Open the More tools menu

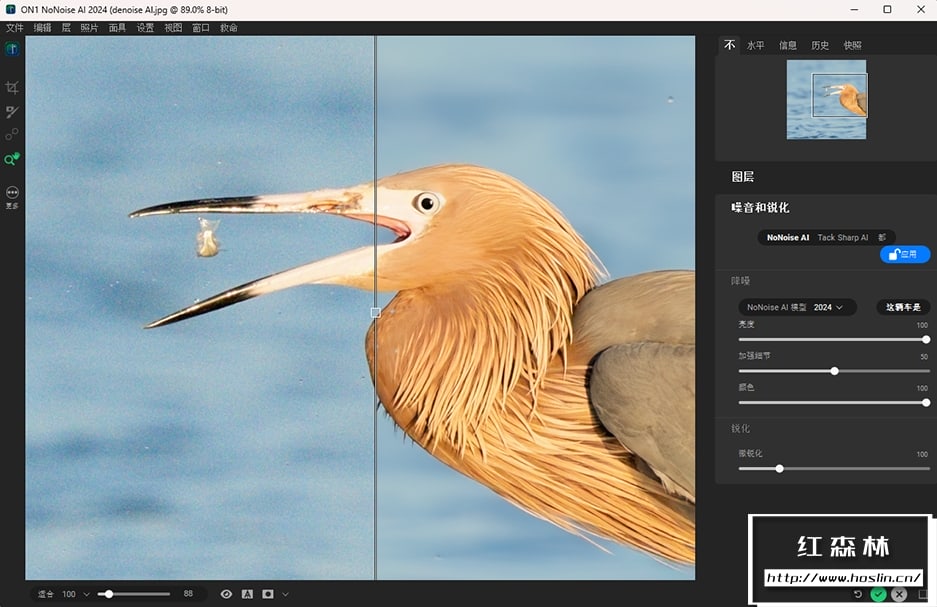12,192
